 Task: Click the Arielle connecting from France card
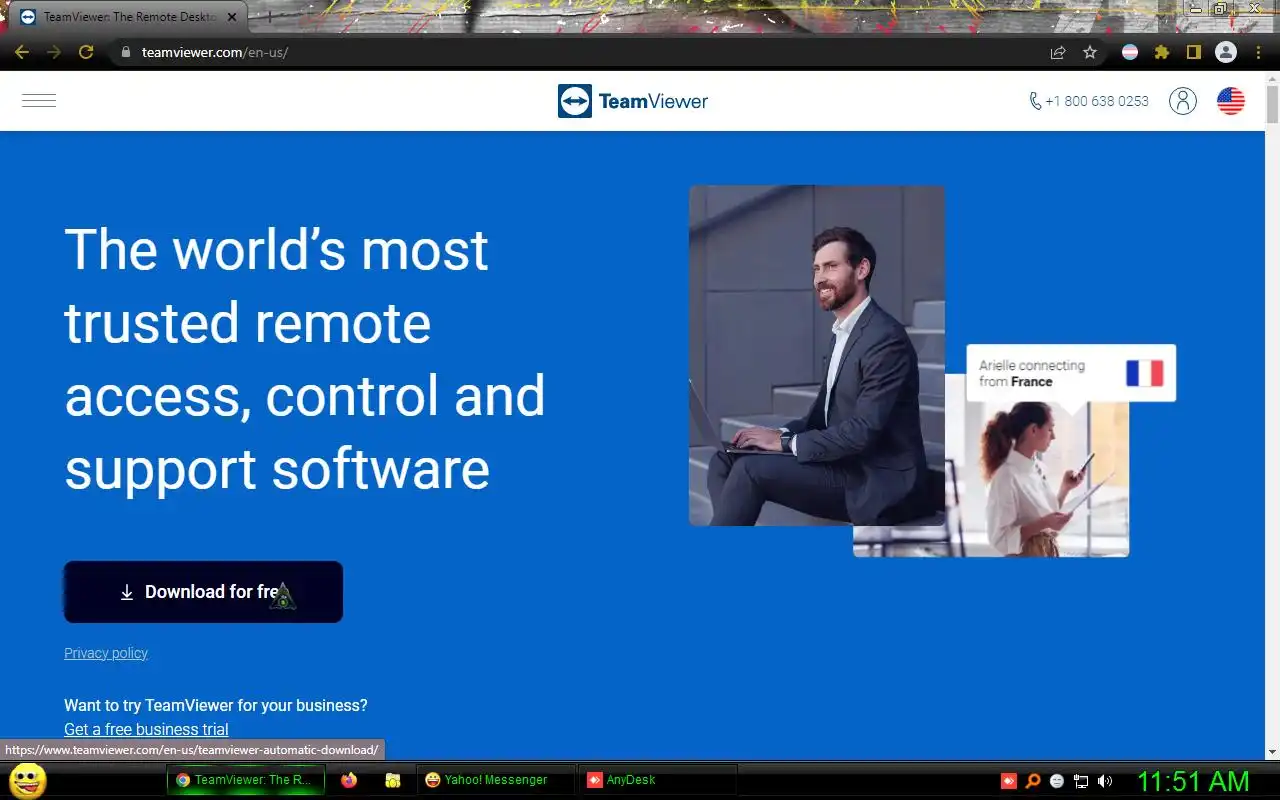click(1071, 373)
